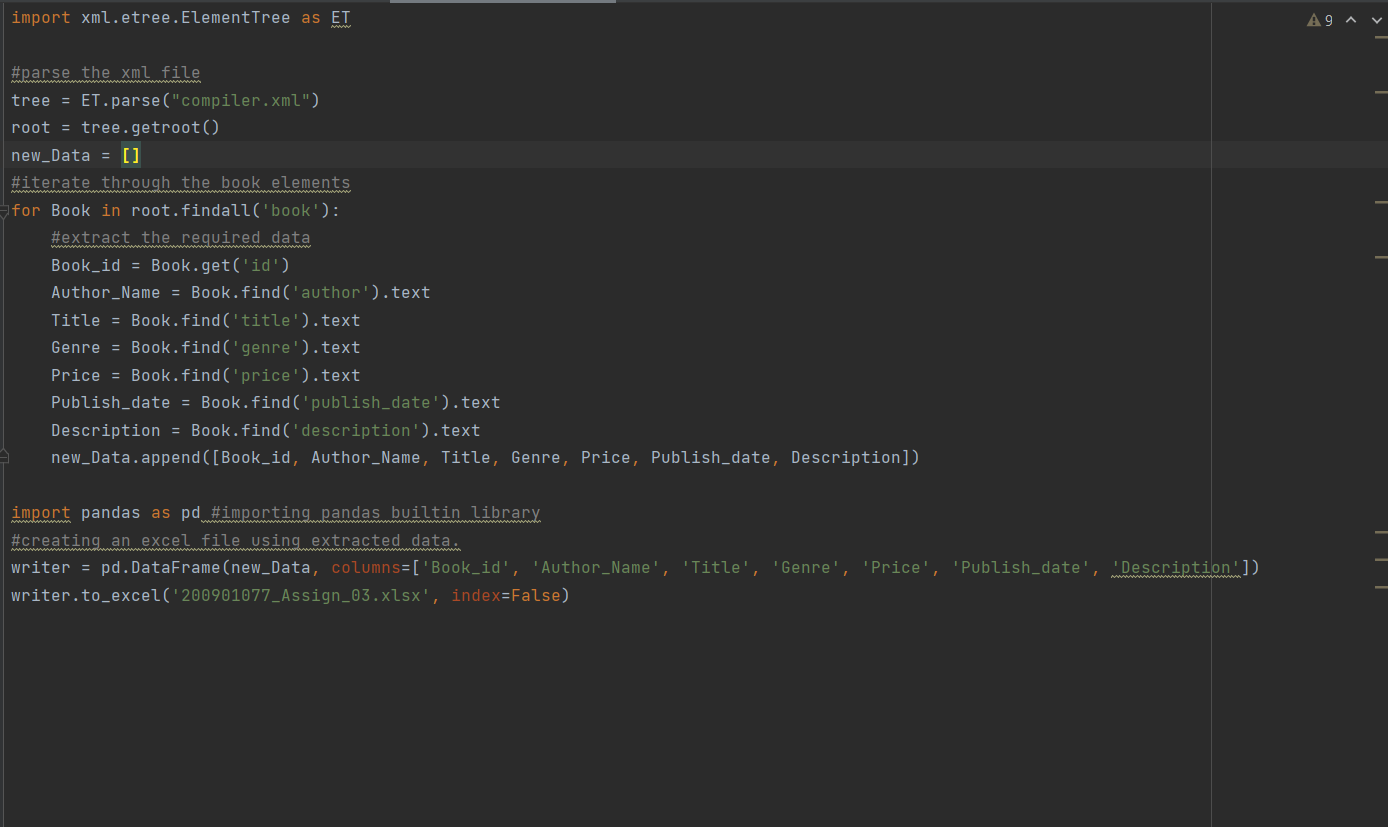The image size is (1388, 827).
Task: Click the underlined import keyword before pandas
Action: pyautogui.click(x=40, y=512)
